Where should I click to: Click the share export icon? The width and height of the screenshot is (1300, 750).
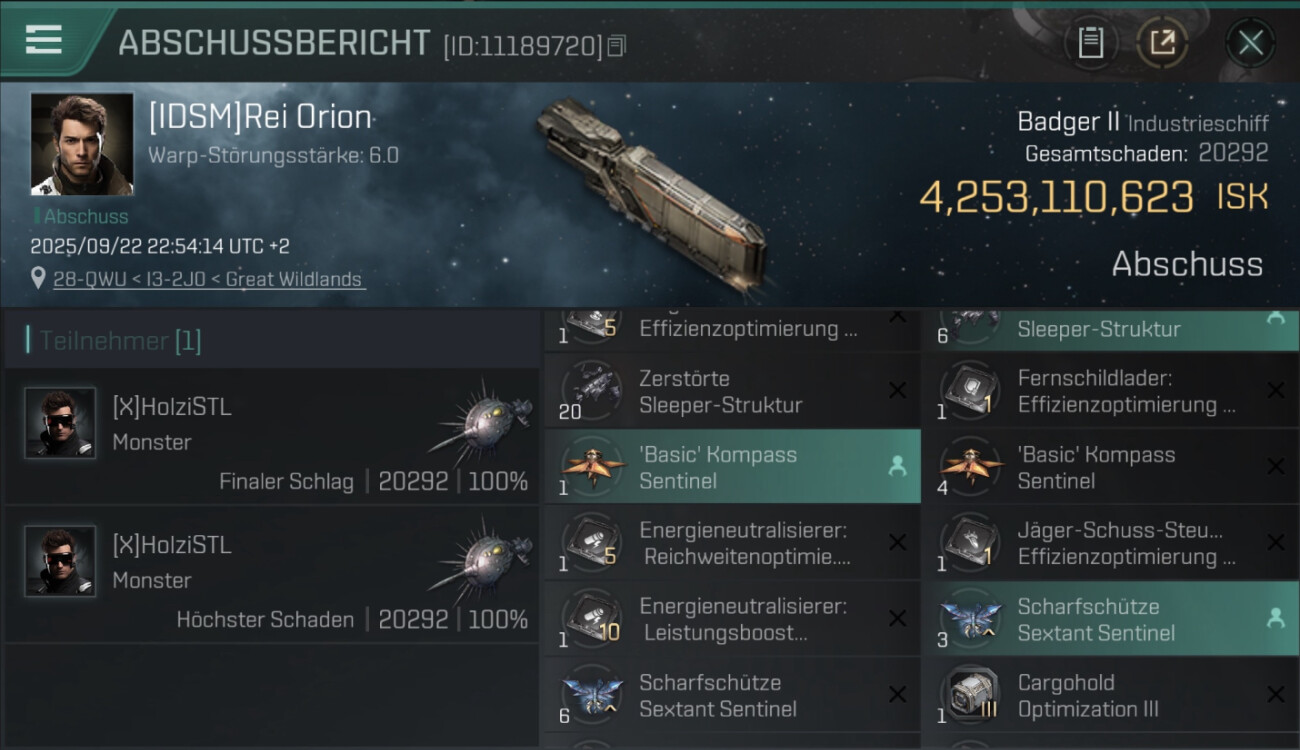coord(1162,43)
